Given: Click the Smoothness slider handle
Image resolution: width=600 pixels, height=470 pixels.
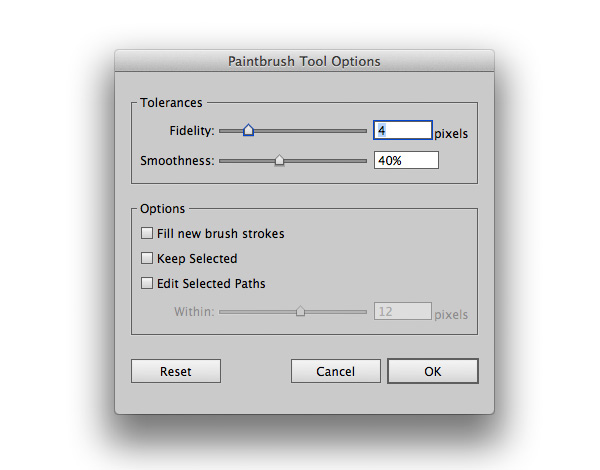Looking at the screenshot, I should click(x=279, y=160).
